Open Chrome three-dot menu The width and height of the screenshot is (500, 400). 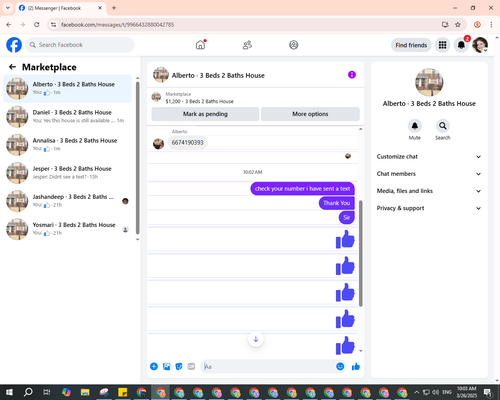[491, 24]
